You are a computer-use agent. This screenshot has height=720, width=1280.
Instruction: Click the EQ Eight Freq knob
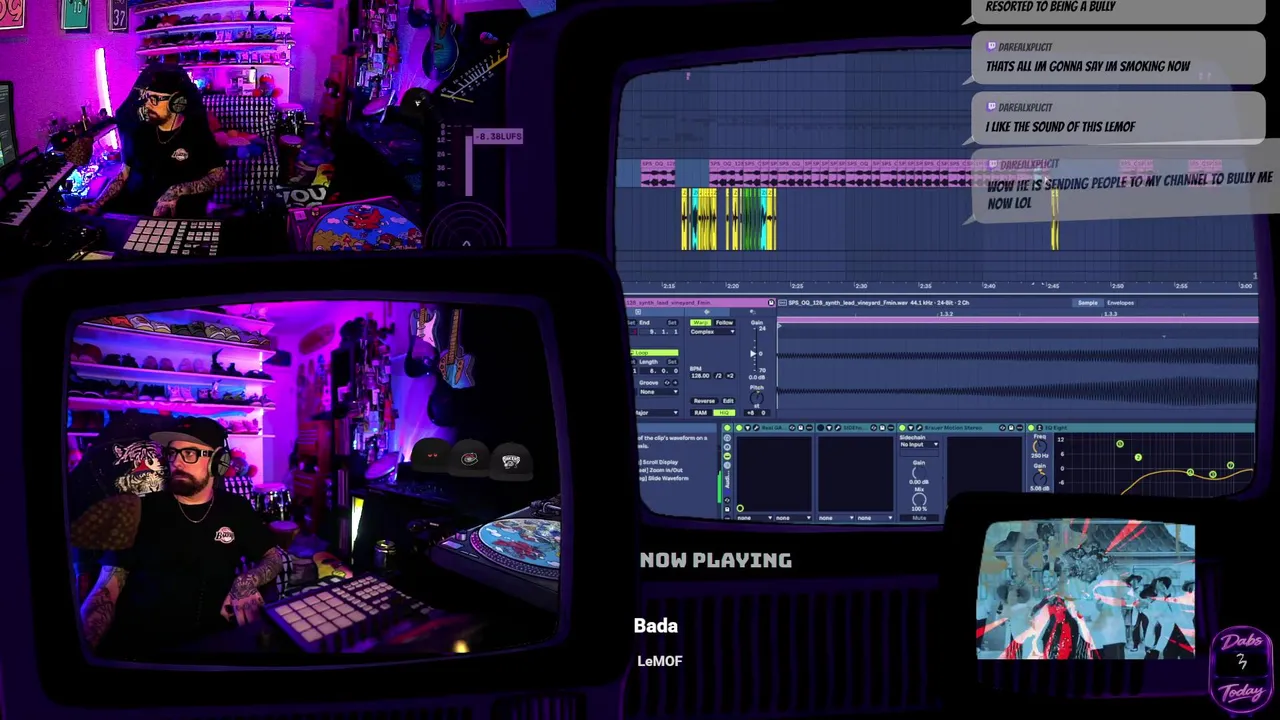1040,446
